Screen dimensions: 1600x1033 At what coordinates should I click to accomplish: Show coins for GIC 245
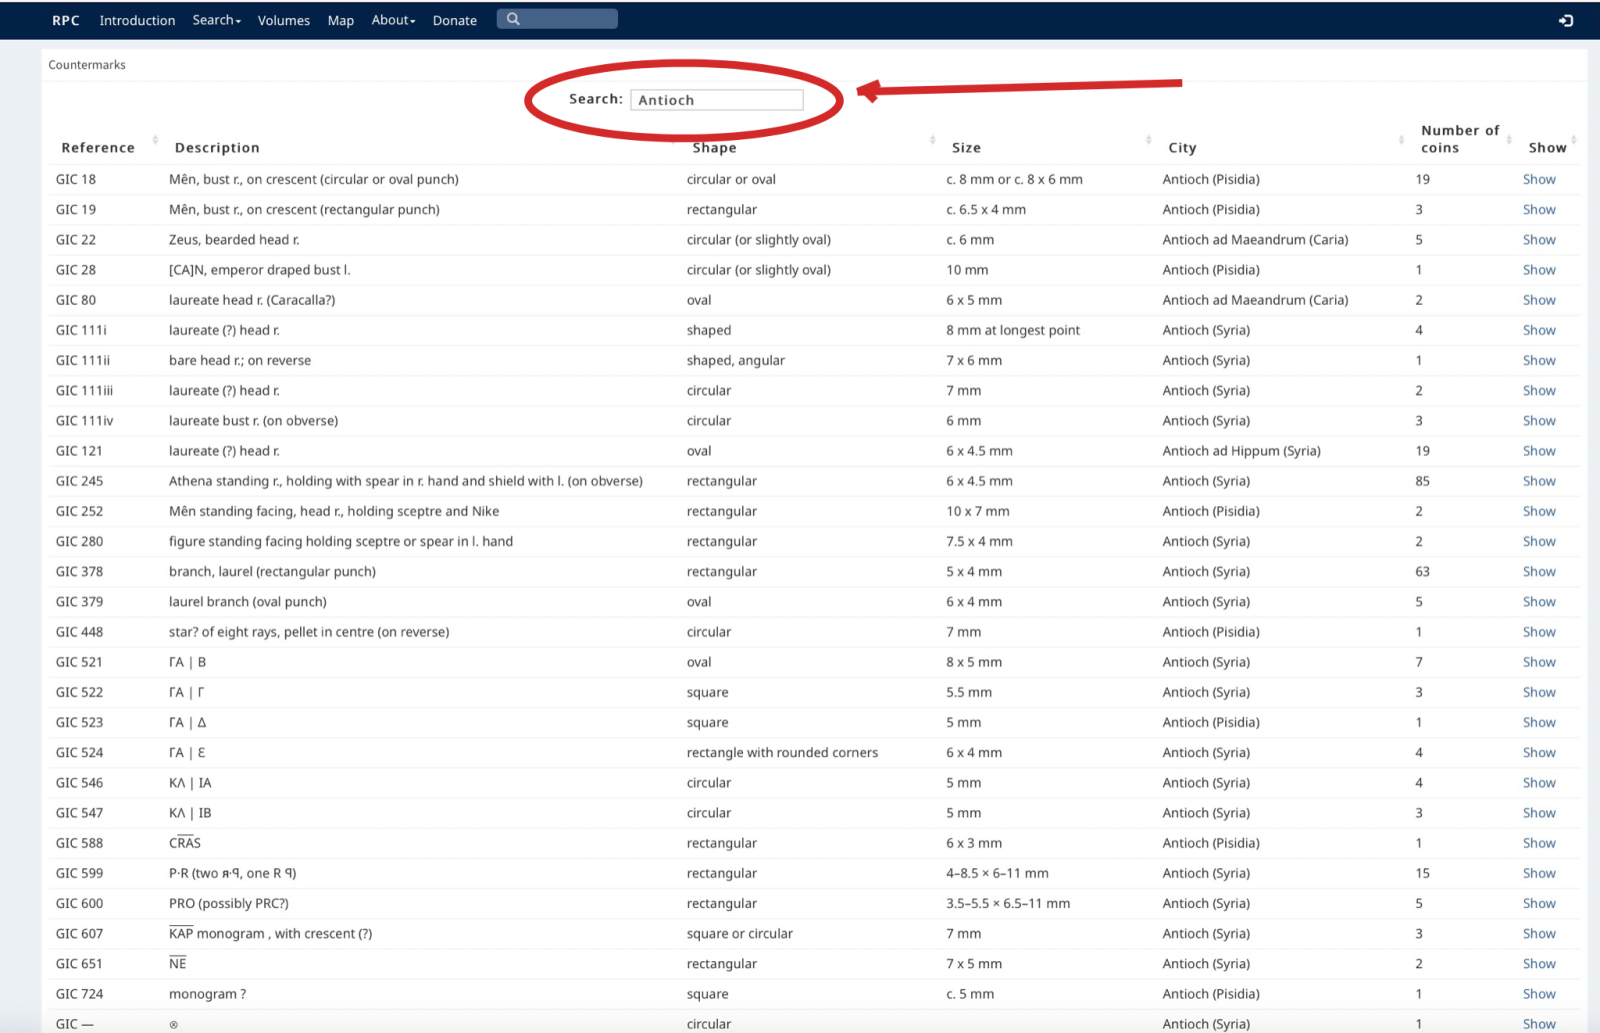coord(1539,481)
